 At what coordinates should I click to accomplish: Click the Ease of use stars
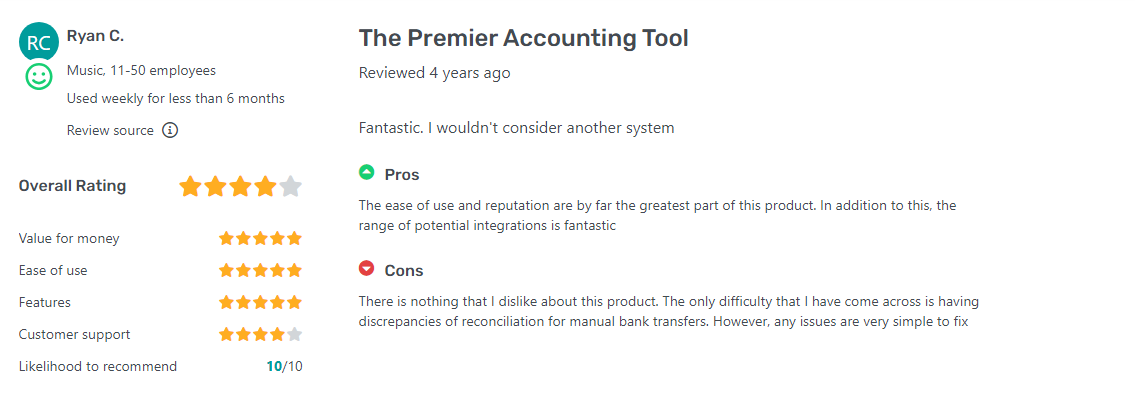click(261, 271)
